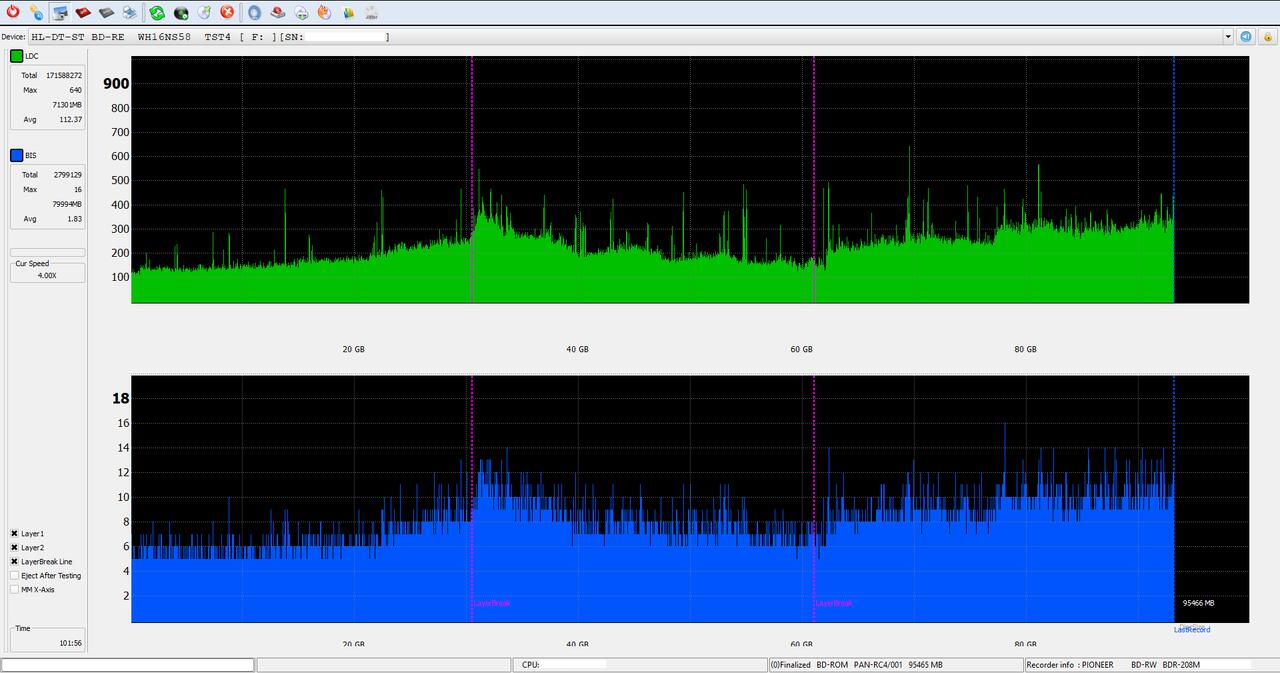This screenshot has width=1280, height=673.
Task: Click the grayed-out Jitter toolbar icon
Action: pos(371,12)
